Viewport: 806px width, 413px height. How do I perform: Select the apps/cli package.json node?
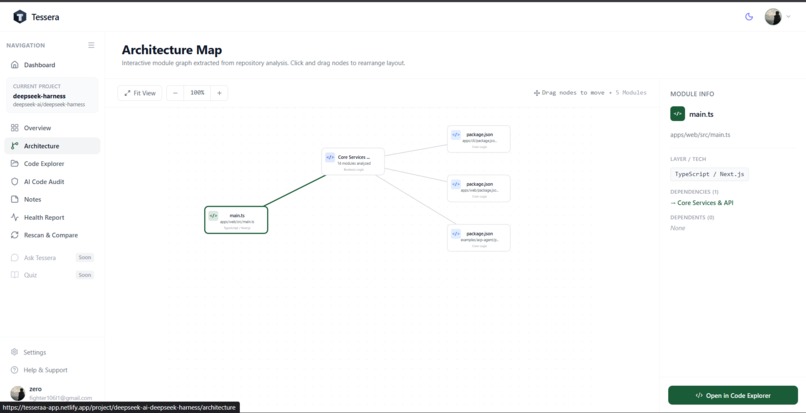point(479,139)
